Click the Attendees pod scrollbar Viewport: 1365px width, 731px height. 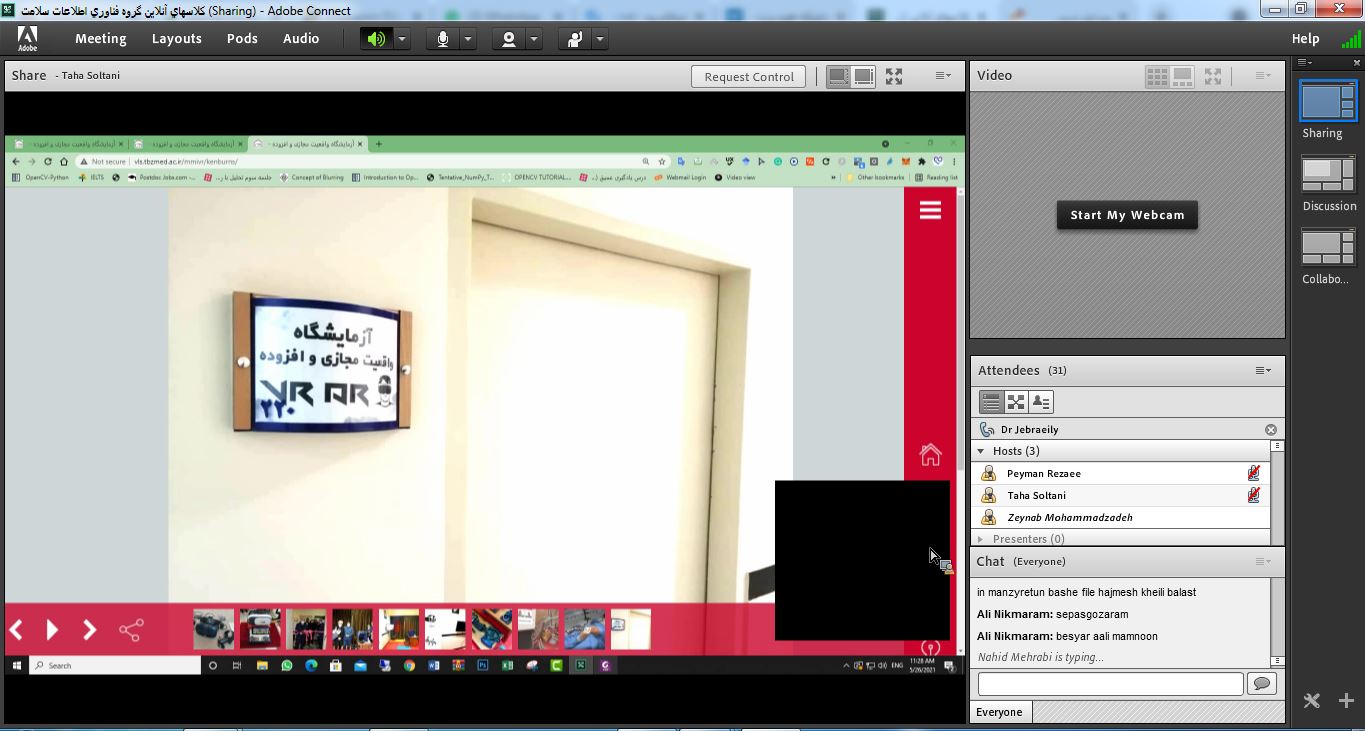coord(1277,492)
